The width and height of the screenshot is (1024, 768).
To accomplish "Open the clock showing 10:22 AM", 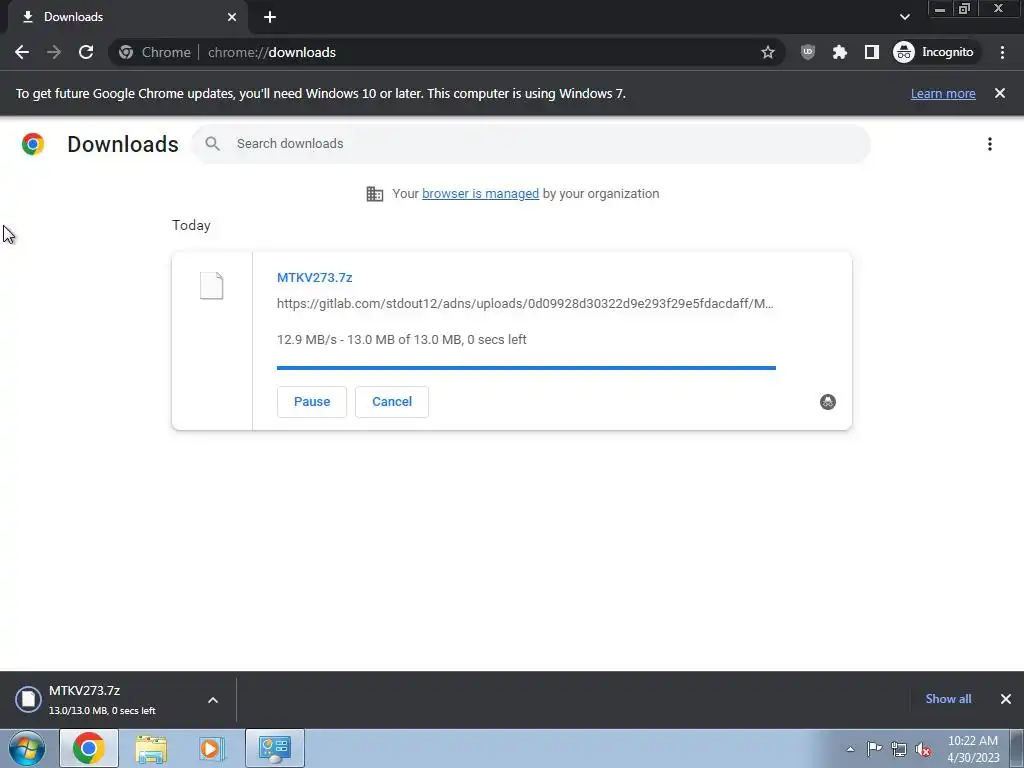I will click(973, 749).
